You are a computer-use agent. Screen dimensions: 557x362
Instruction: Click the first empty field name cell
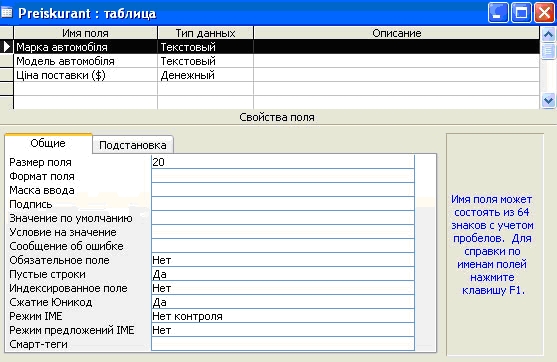tap(85, 89)
